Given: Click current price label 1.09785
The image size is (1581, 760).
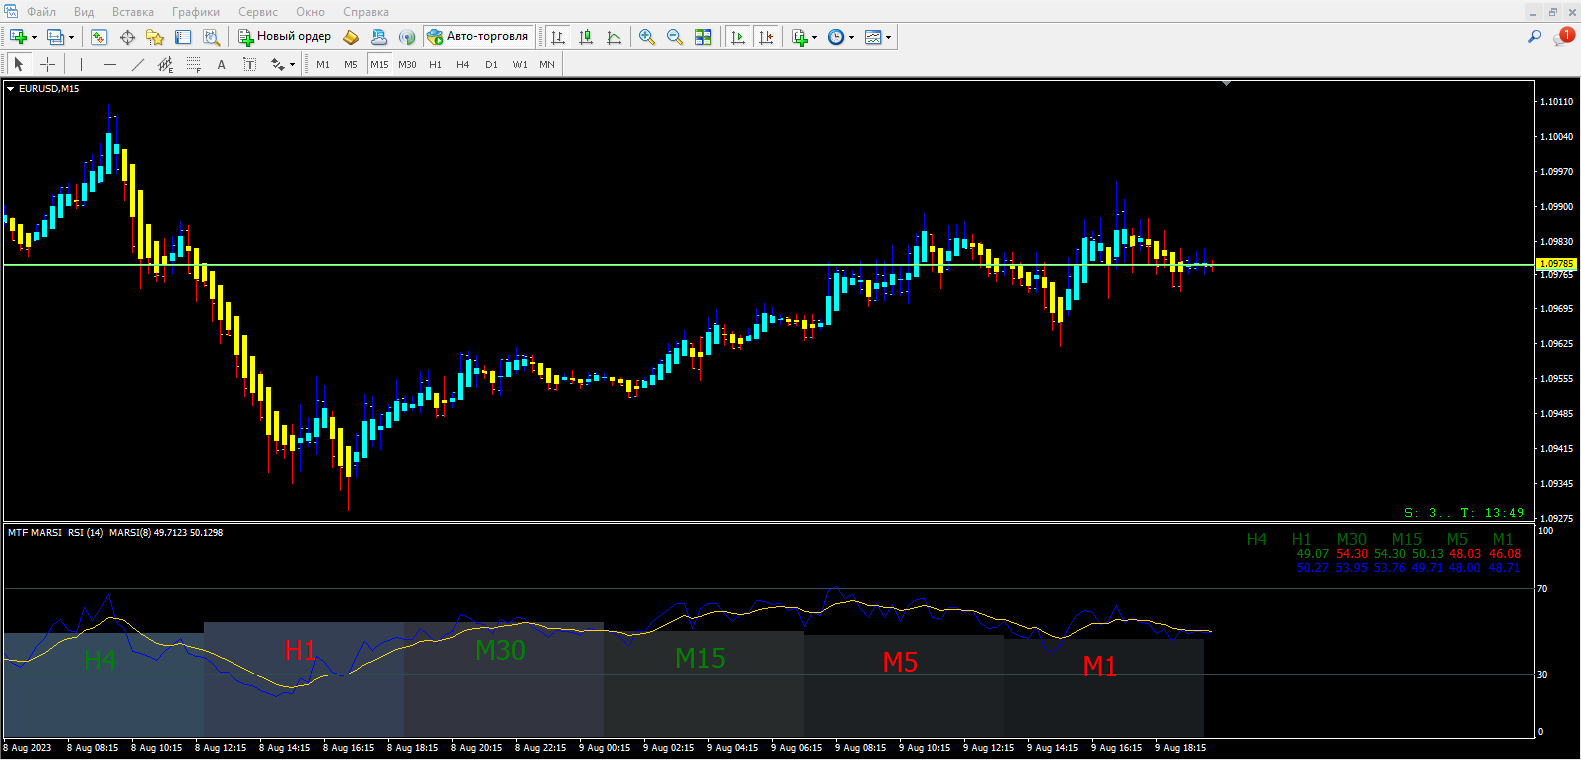Looking at the screenshot, I should point(1556,264).
